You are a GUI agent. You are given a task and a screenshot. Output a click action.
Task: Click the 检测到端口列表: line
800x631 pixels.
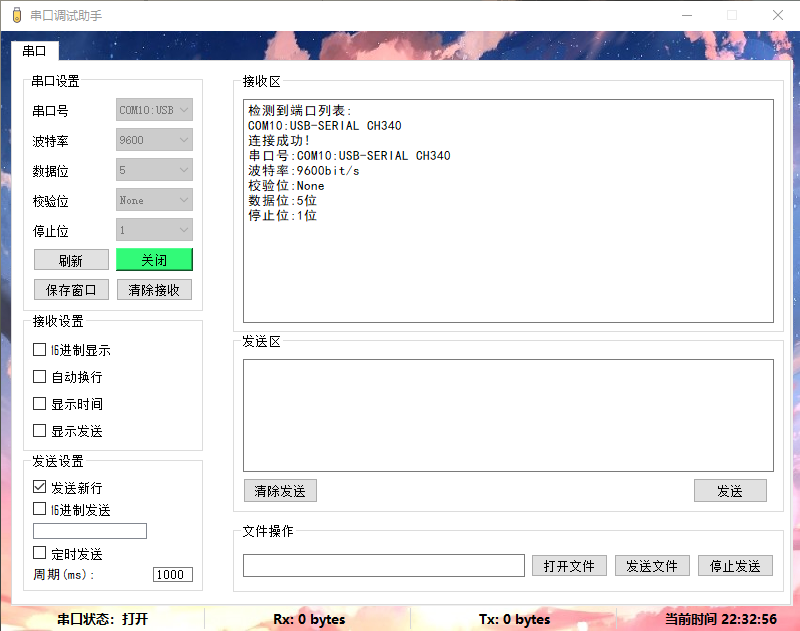pyautogui.click(x=299, y=110)
